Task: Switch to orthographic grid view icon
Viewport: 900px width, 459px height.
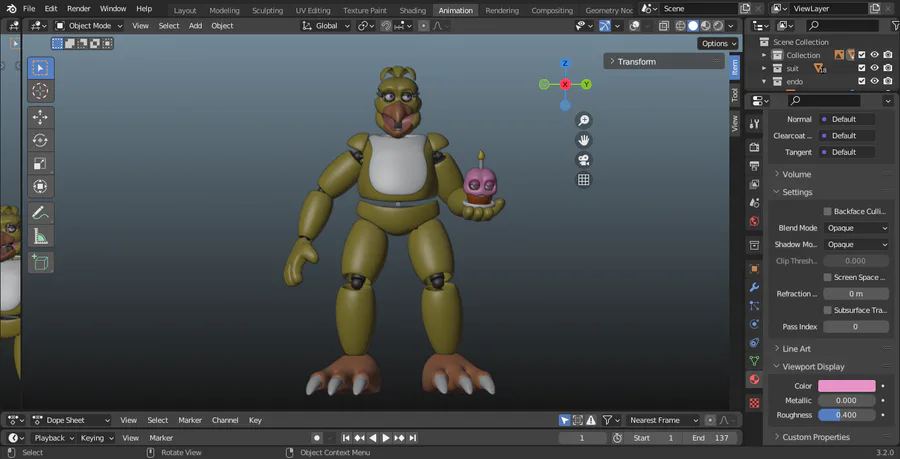Action: 583,180
